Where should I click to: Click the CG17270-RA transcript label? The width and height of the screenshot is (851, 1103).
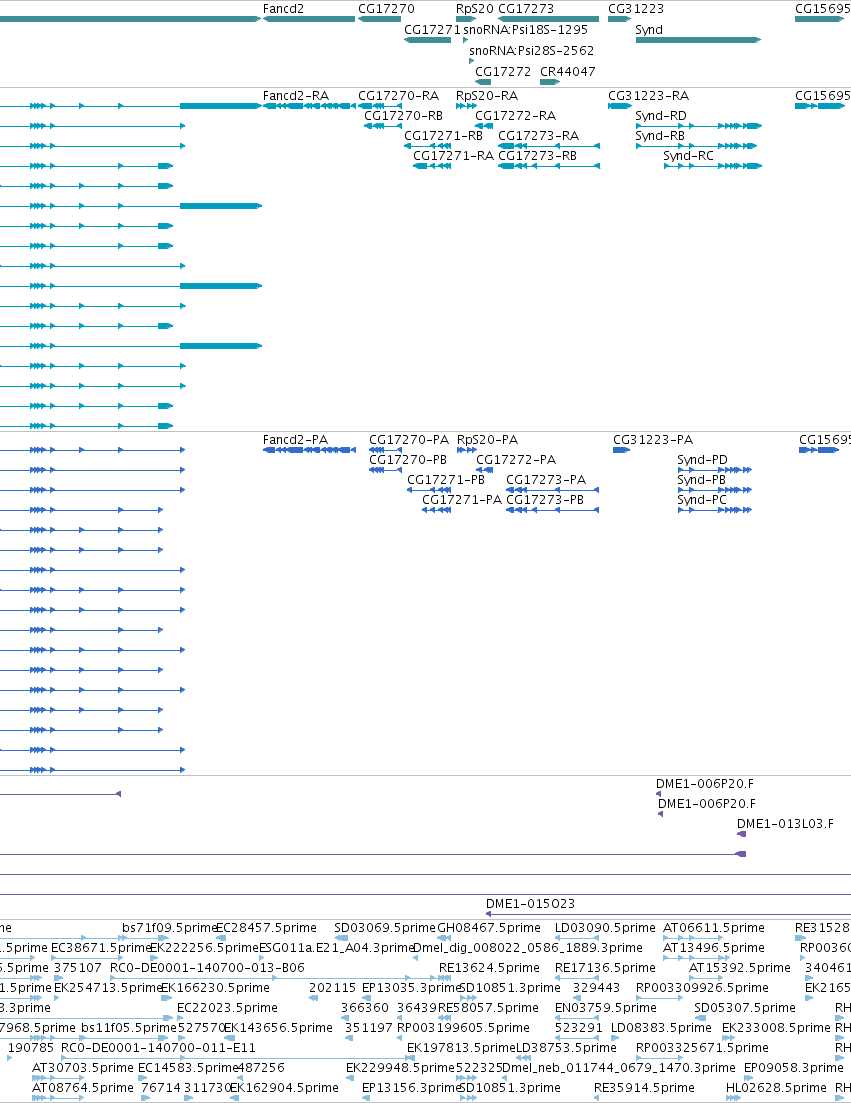click(399, 96)
